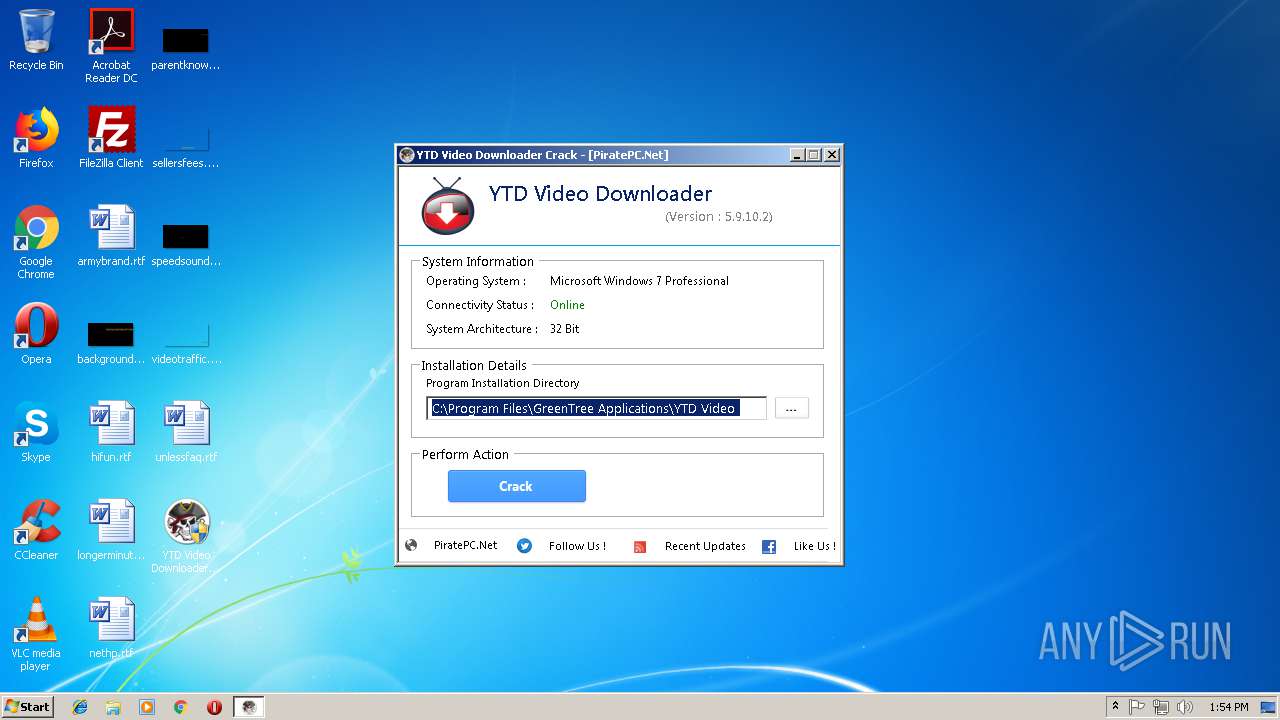Click the YTD Video Downloader logo
The width and height of the screenshot is (1280, 720).
pos(447,205)
